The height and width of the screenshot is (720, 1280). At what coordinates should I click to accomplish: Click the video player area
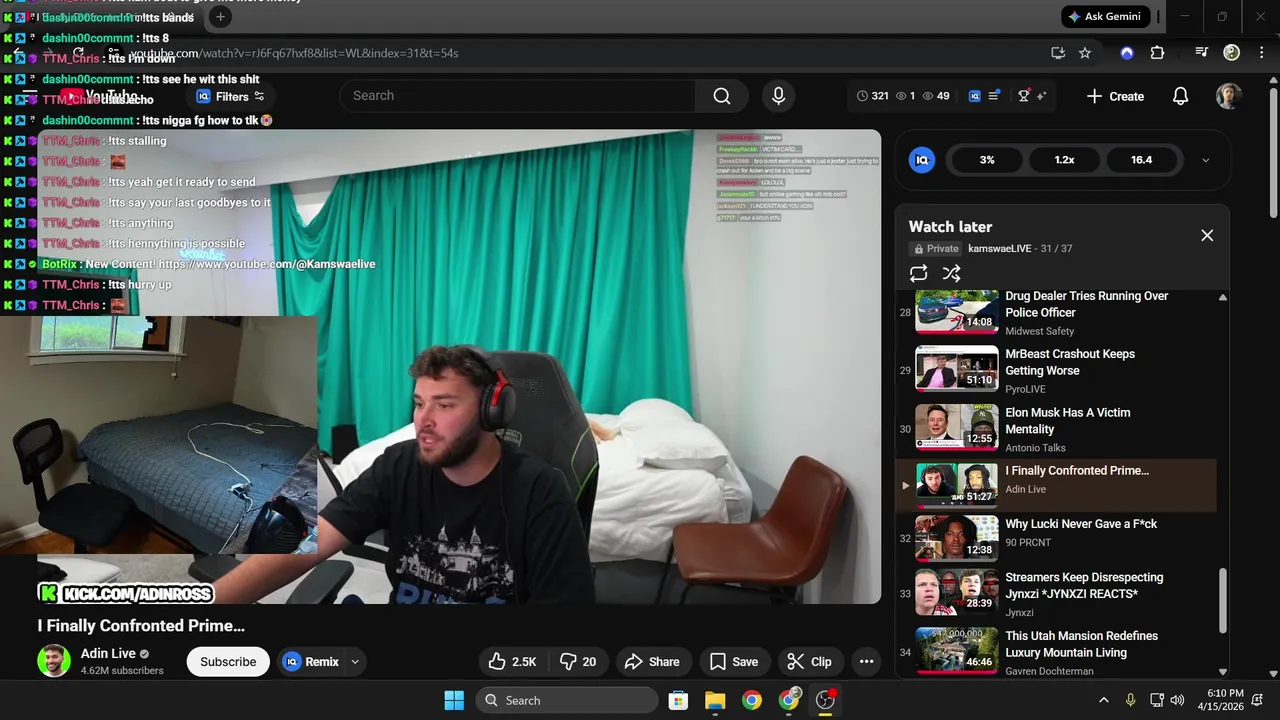[460, 366]
